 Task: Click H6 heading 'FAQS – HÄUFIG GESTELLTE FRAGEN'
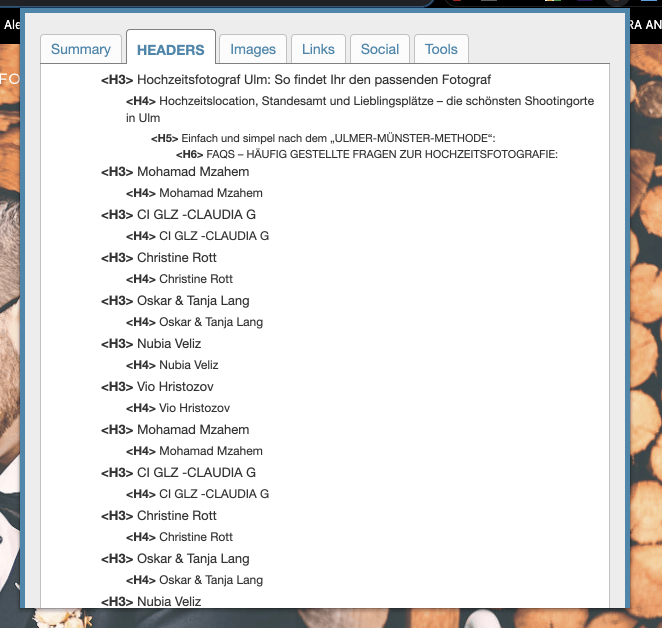[366, 154]
